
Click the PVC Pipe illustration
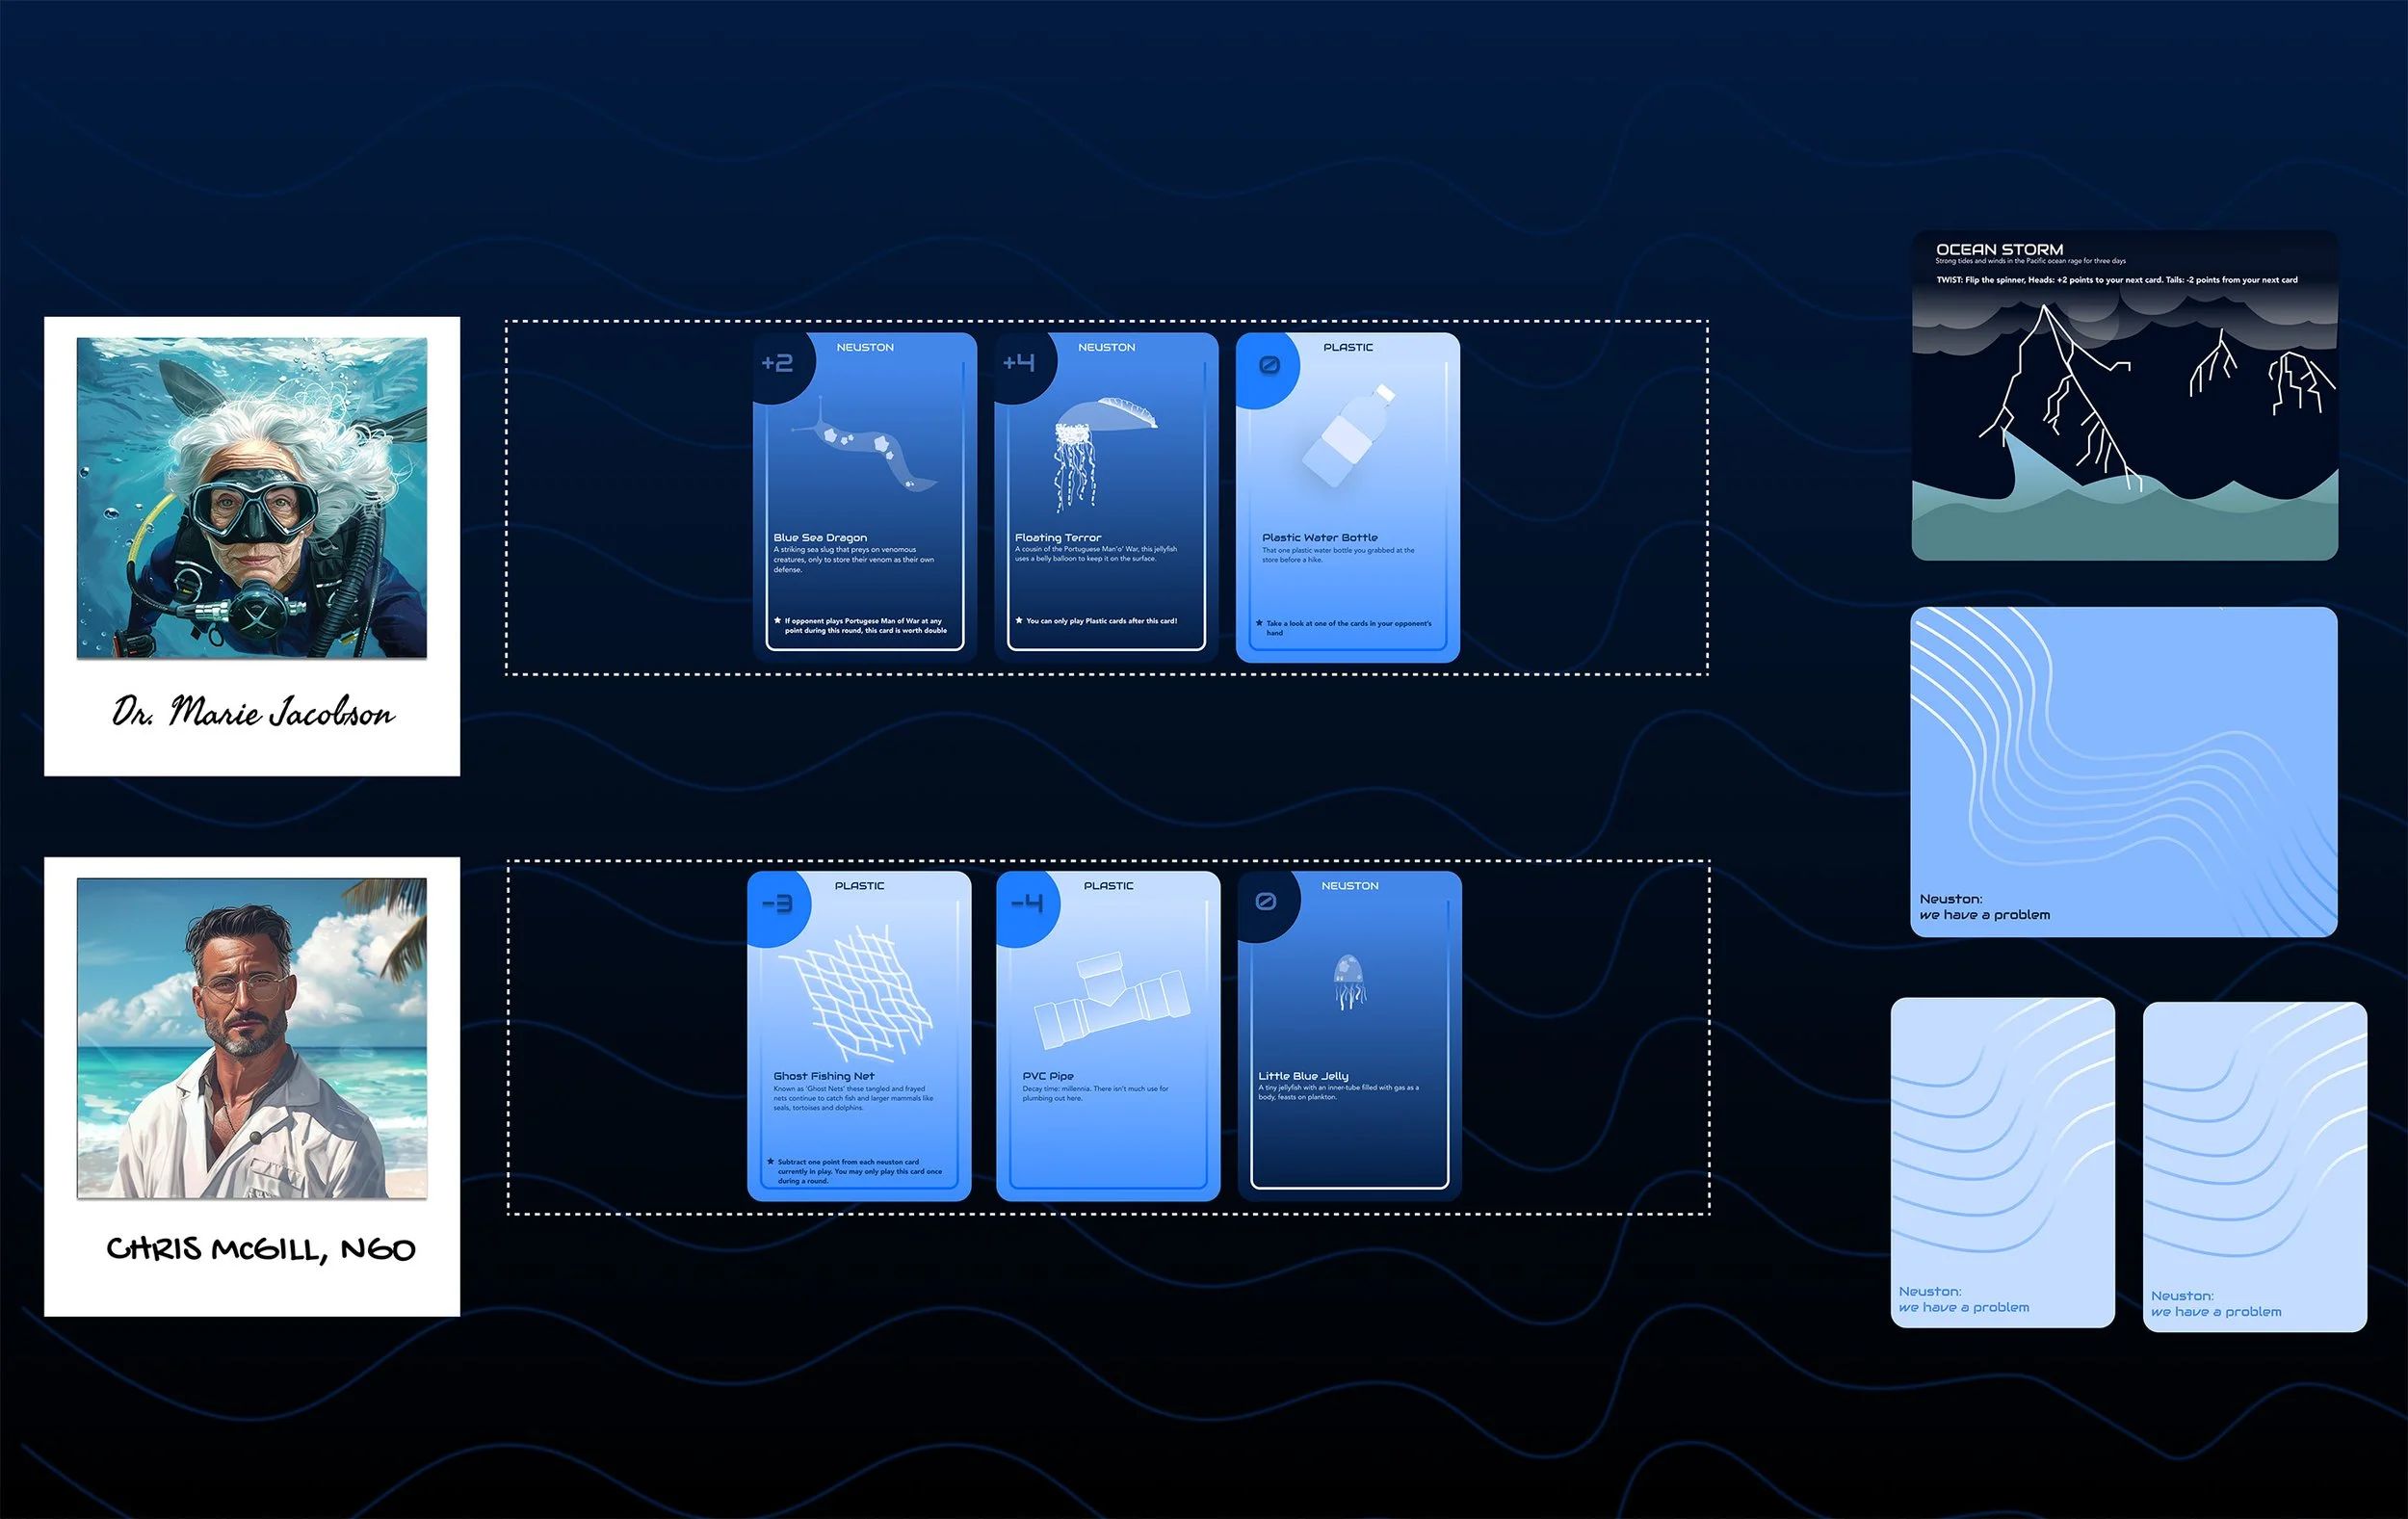[x=1109, y=1001]
